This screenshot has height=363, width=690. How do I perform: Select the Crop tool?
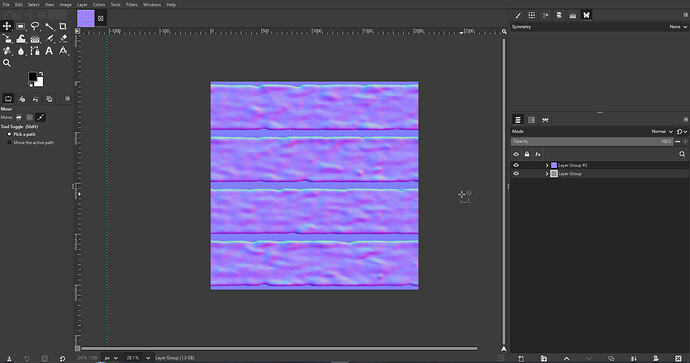tap(63, 26)
